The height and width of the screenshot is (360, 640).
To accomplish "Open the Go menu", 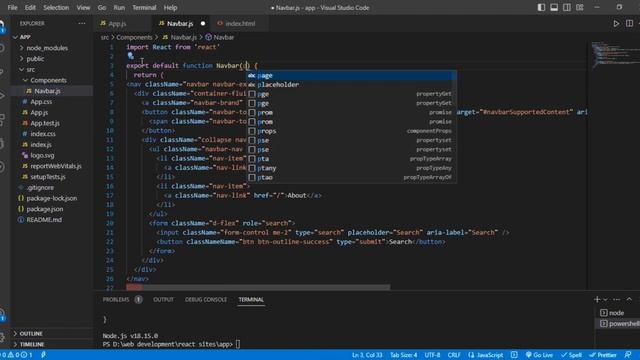I will tap(102, 7).
